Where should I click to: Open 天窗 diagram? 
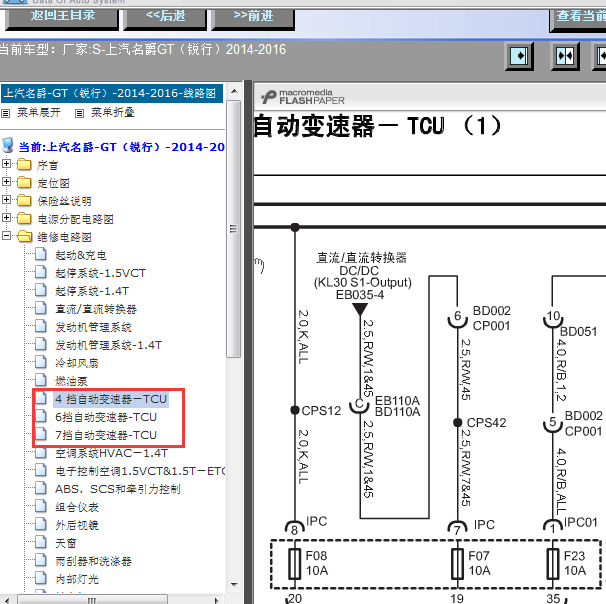(x=66, y=543)
